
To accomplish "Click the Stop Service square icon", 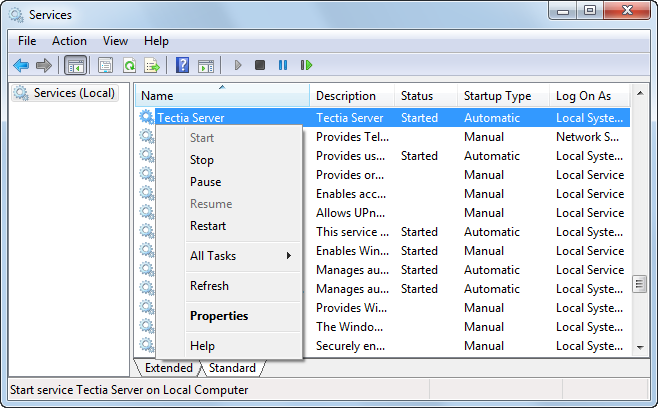I will 260,65.
